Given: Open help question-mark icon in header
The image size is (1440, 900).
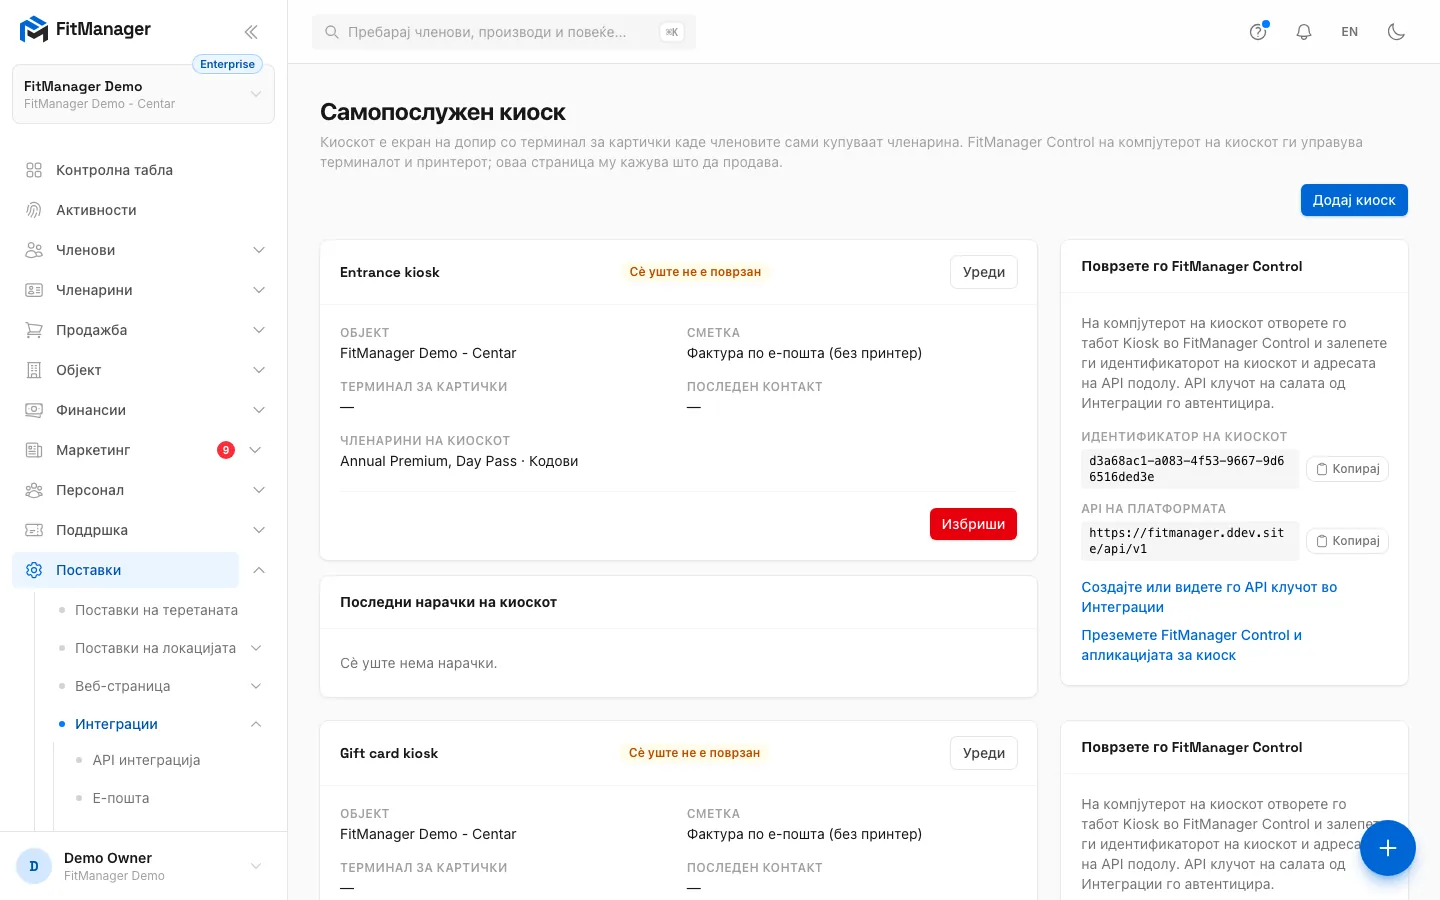Looking at the screenshot, I should 1258,32.
